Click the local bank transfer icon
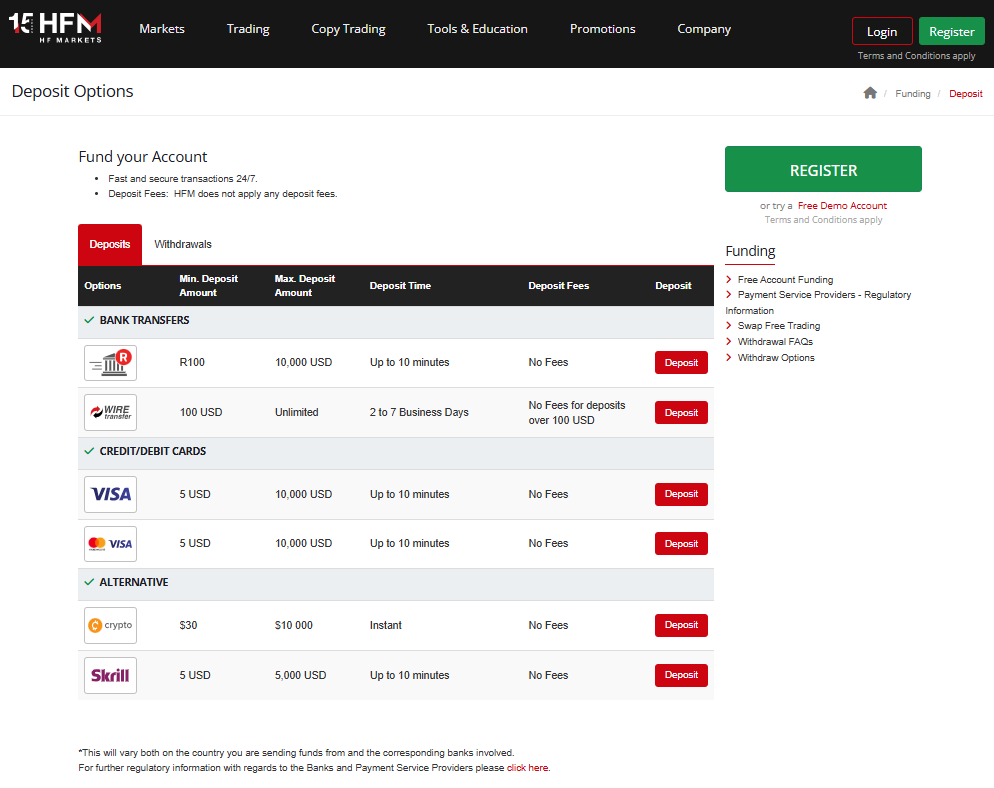This screenshot has height=788, width=994. point(110,363)
